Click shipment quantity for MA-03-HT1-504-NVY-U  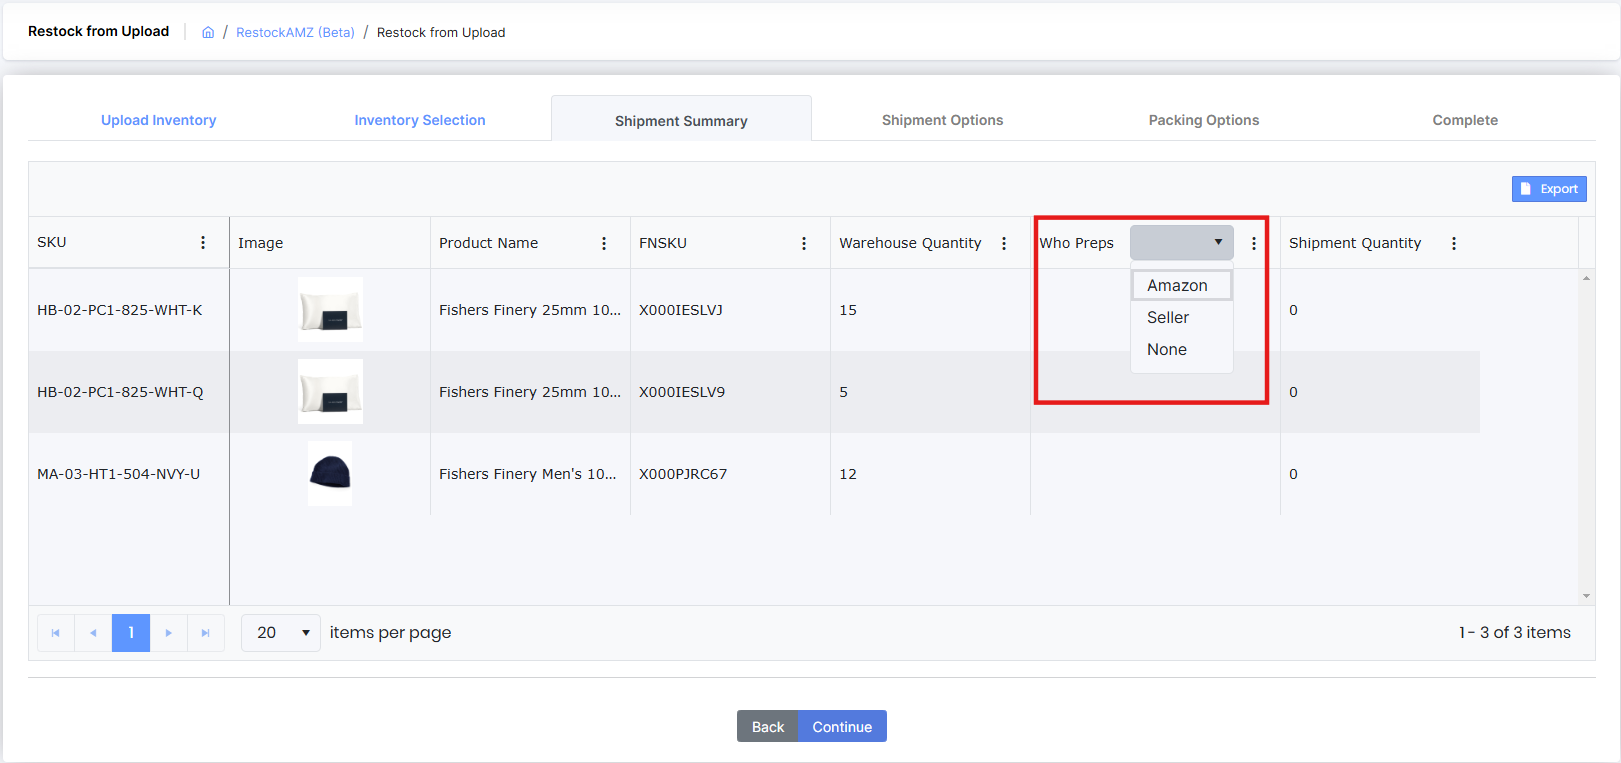(1293, 474)
